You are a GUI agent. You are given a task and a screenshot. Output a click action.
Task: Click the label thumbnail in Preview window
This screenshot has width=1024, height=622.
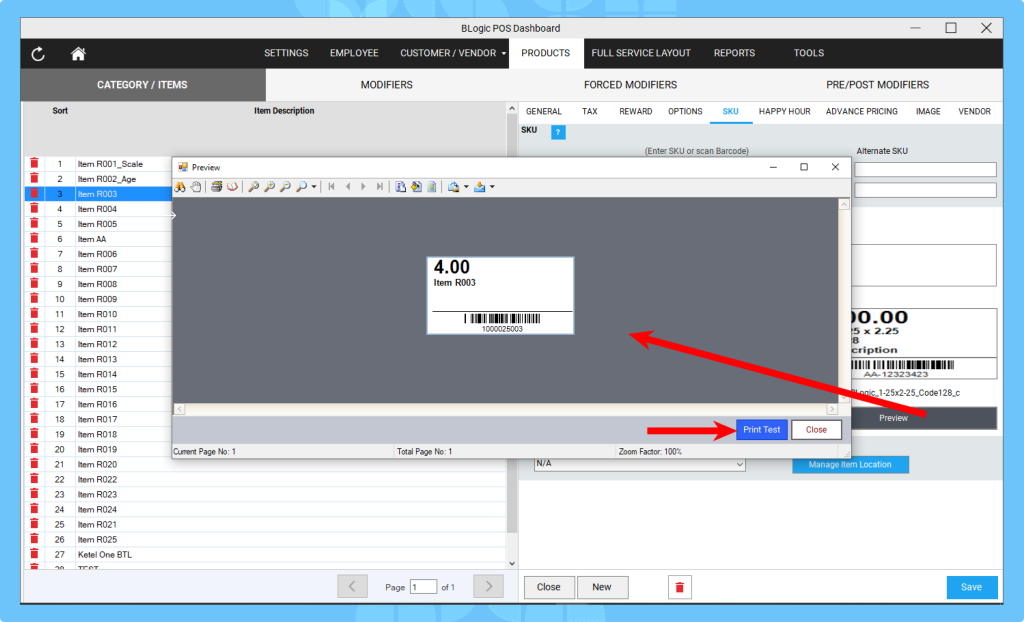[x=500, y=295]
